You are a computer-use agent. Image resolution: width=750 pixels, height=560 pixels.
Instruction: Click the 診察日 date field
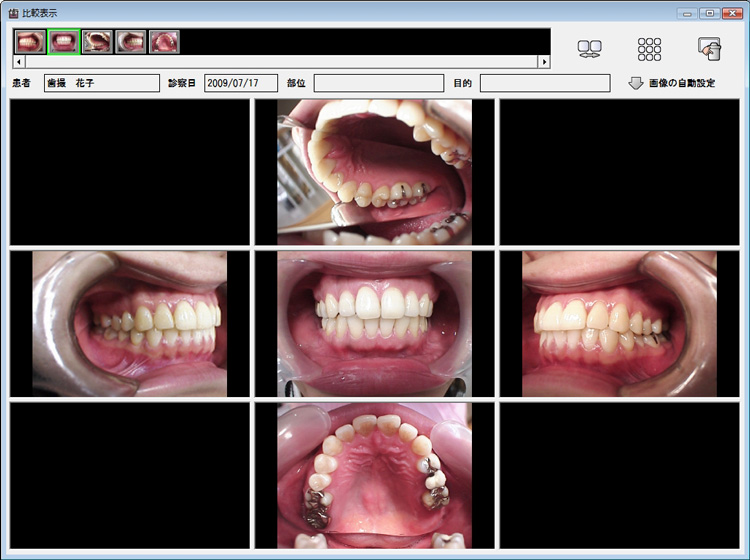click(241, 83)
